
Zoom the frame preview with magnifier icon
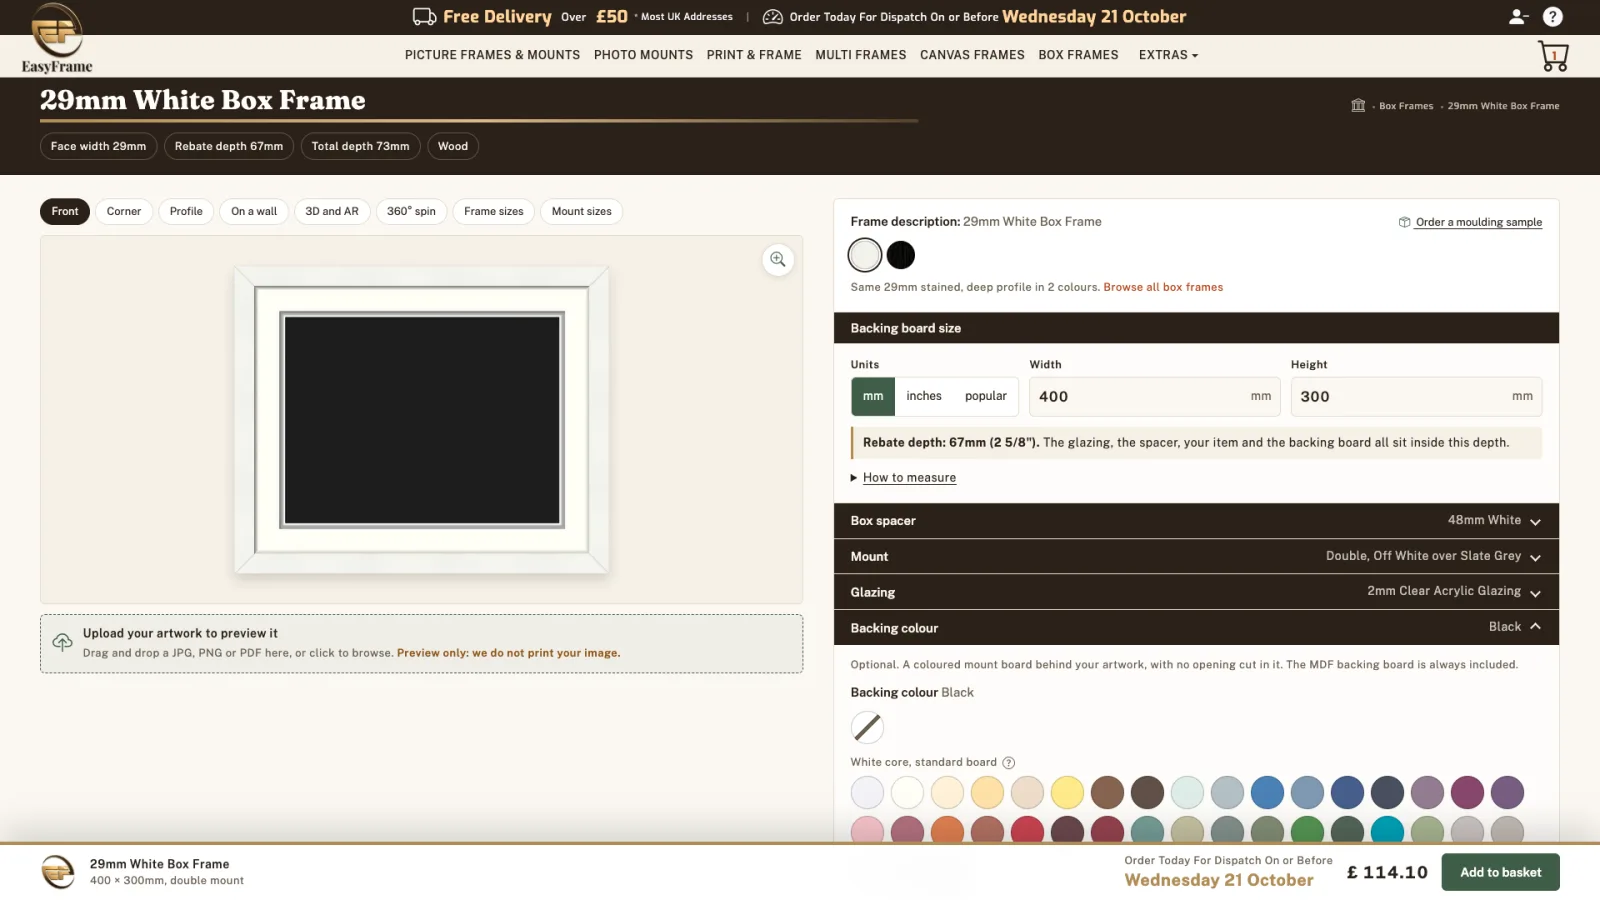pos(778,260)
